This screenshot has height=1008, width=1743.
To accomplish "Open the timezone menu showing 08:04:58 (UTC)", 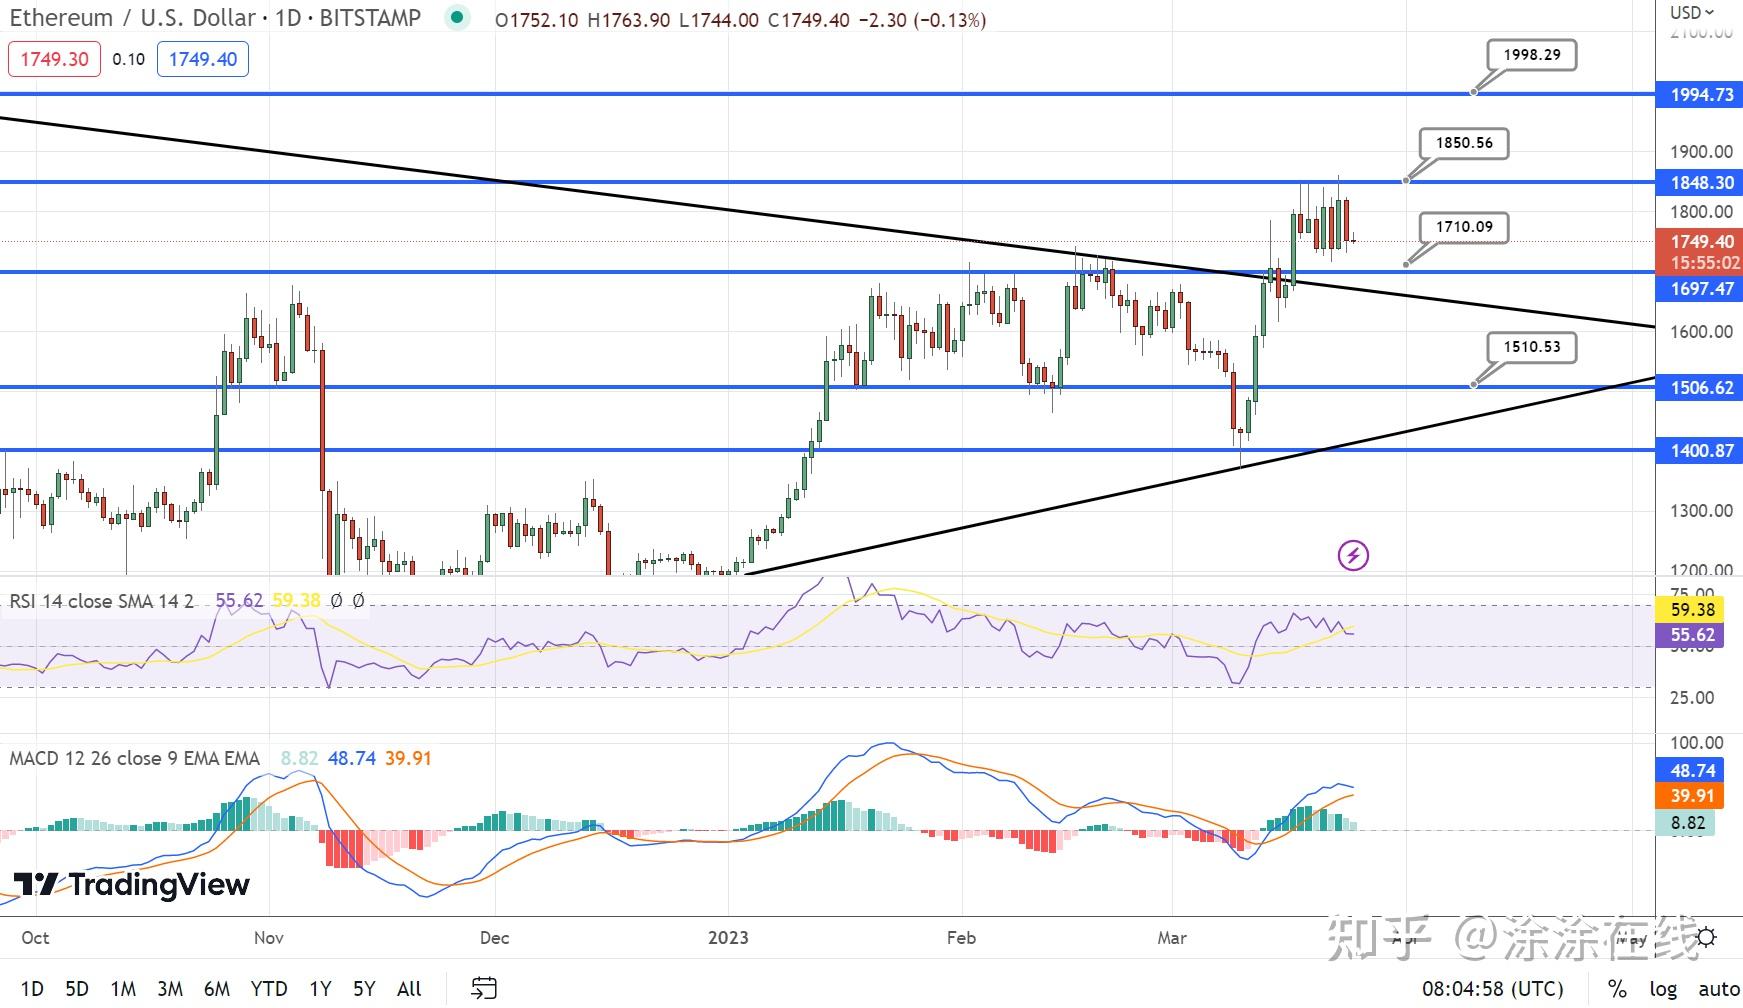I will pyautogui.click(x=1492, y=988).
